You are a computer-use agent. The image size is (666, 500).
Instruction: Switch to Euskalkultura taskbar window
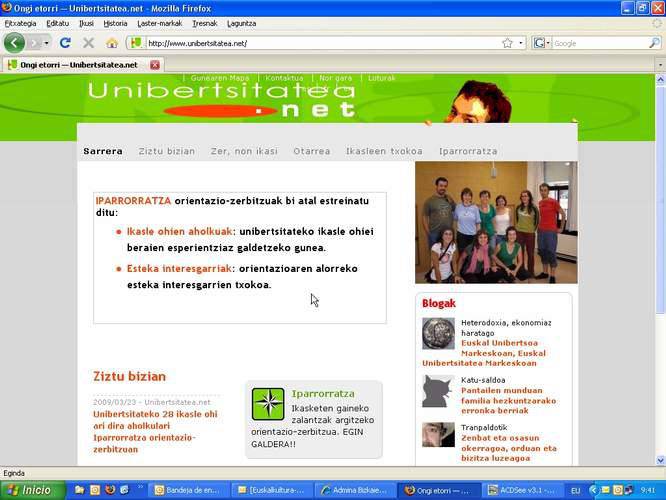pos(272,490)
